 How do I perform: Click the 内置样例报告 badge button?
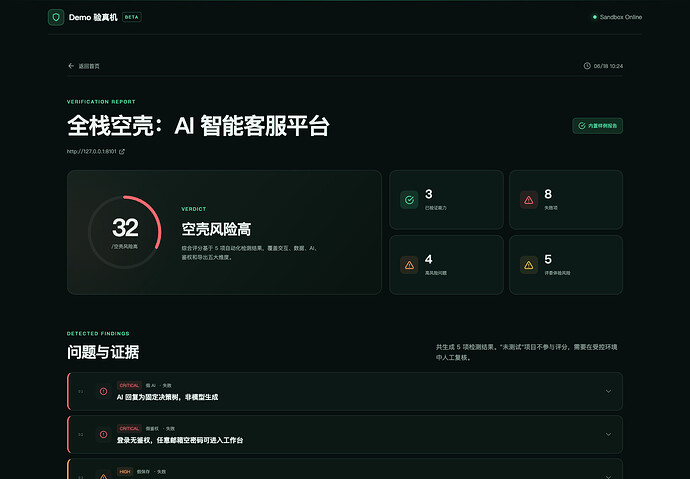[597, 126]
